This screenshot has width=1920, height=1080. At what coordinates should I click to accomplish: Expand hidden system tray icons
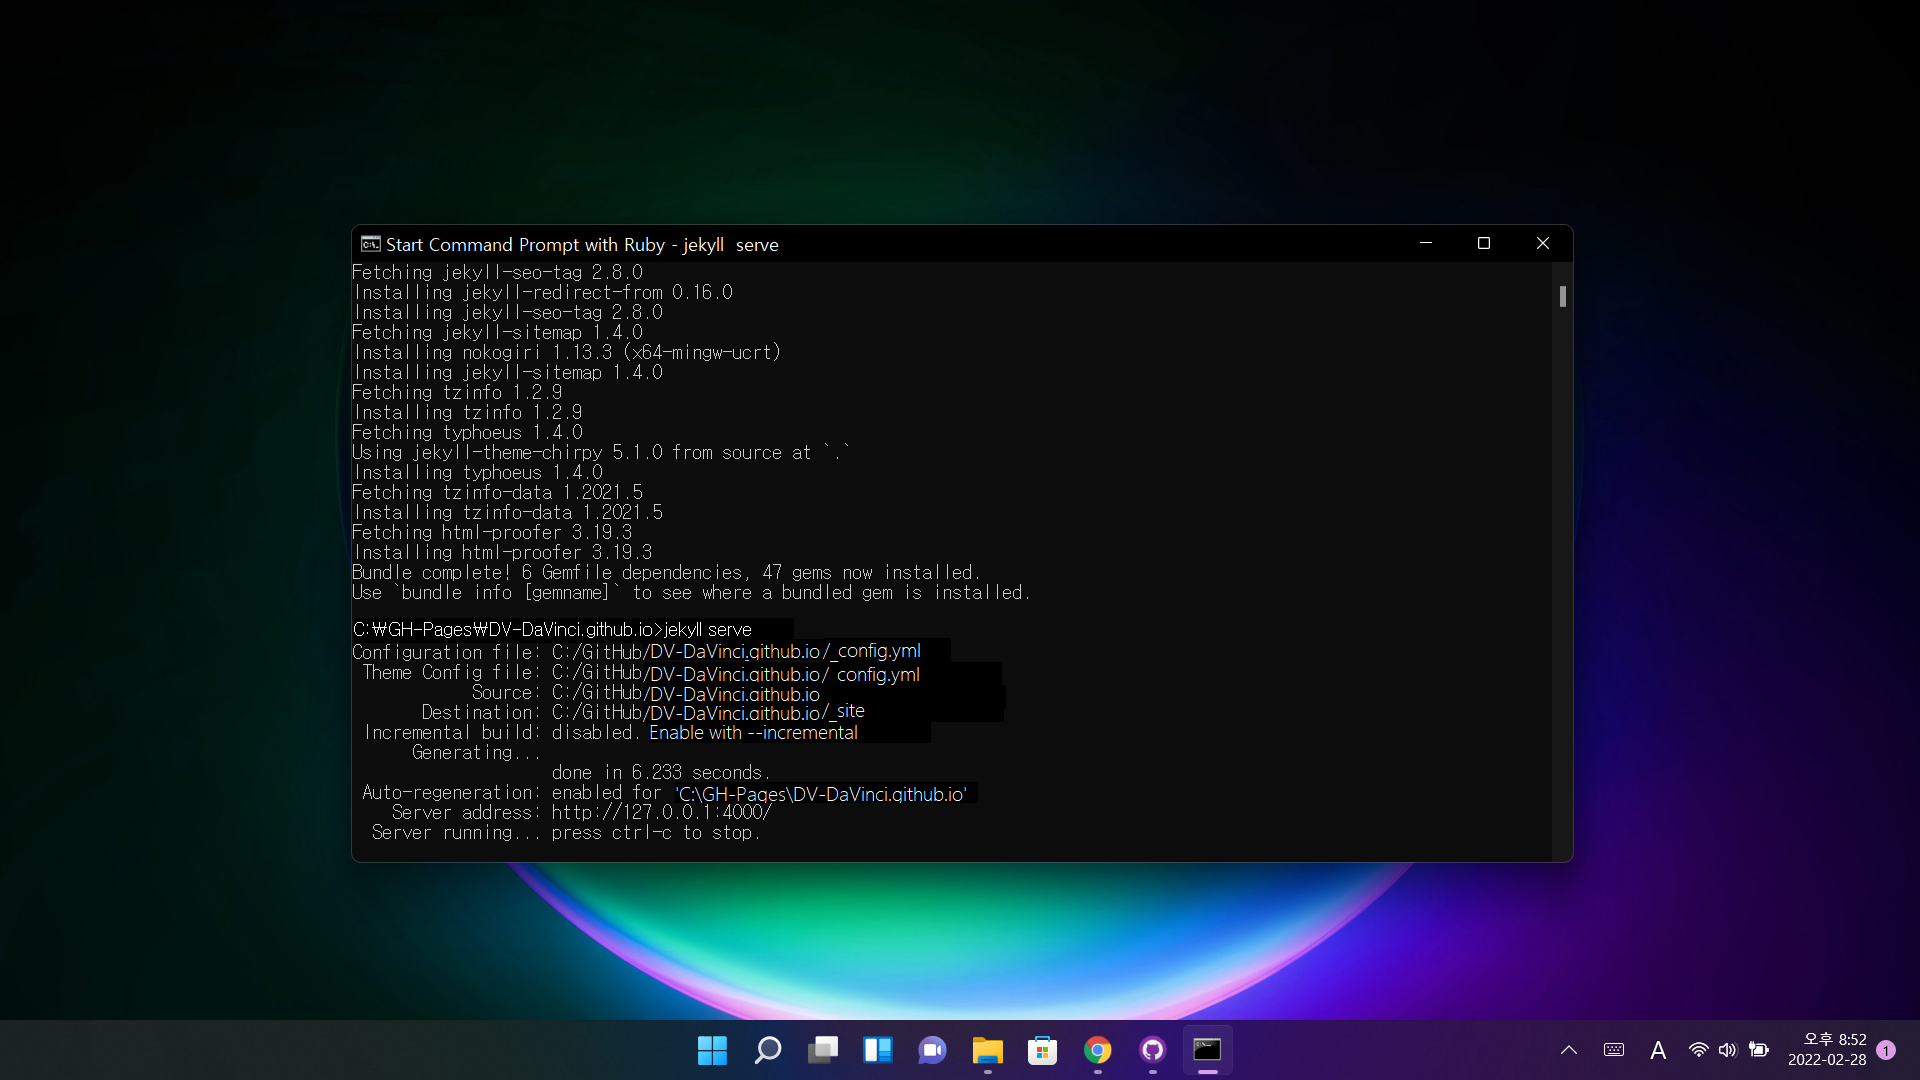tap(1569, 1050)
